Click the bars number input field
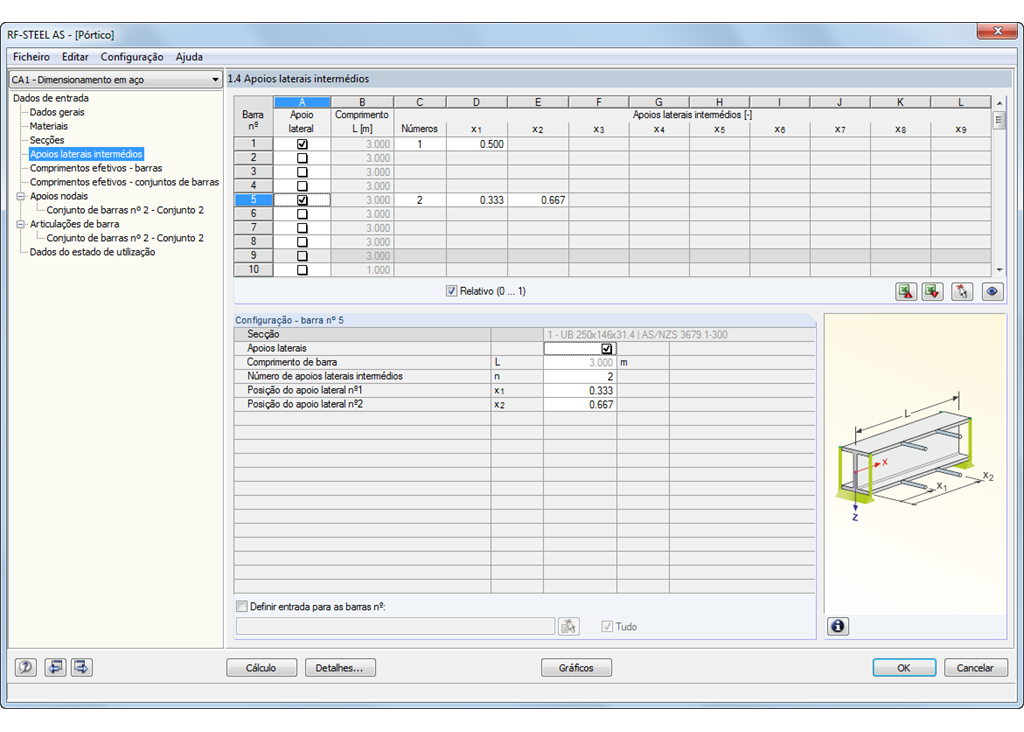1024x732 pixels. tap(396, 626)
